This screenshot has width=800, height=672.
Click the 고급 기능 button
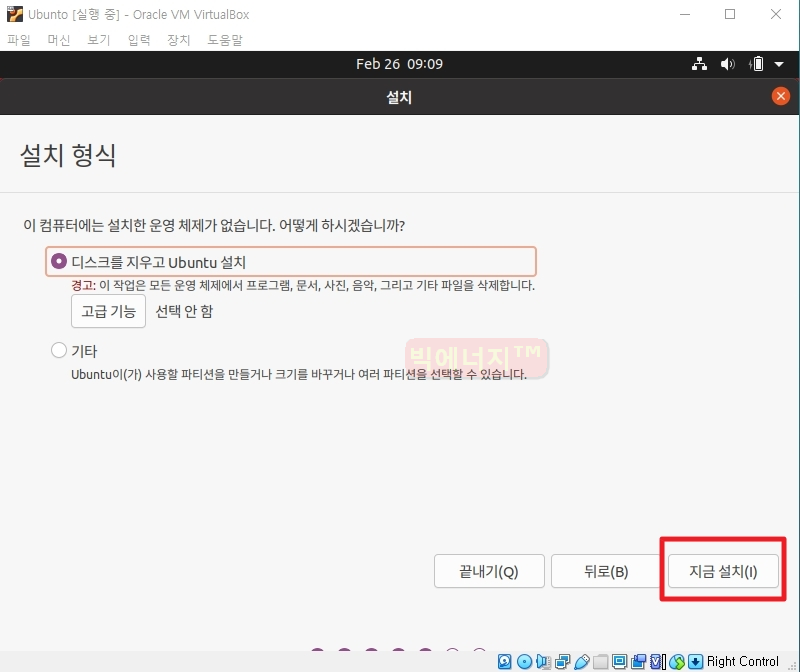click(x=109, y=311)
